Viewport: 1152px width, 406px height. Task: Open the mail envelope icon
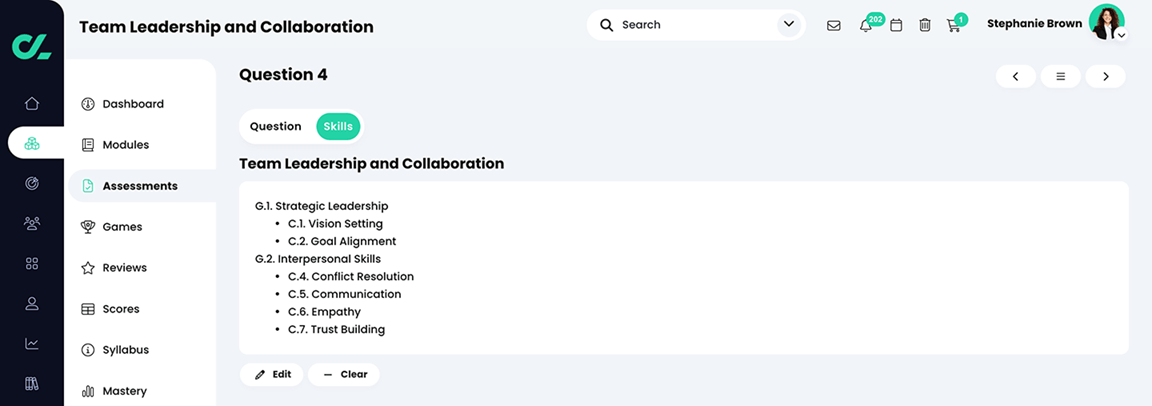[834, 26]
